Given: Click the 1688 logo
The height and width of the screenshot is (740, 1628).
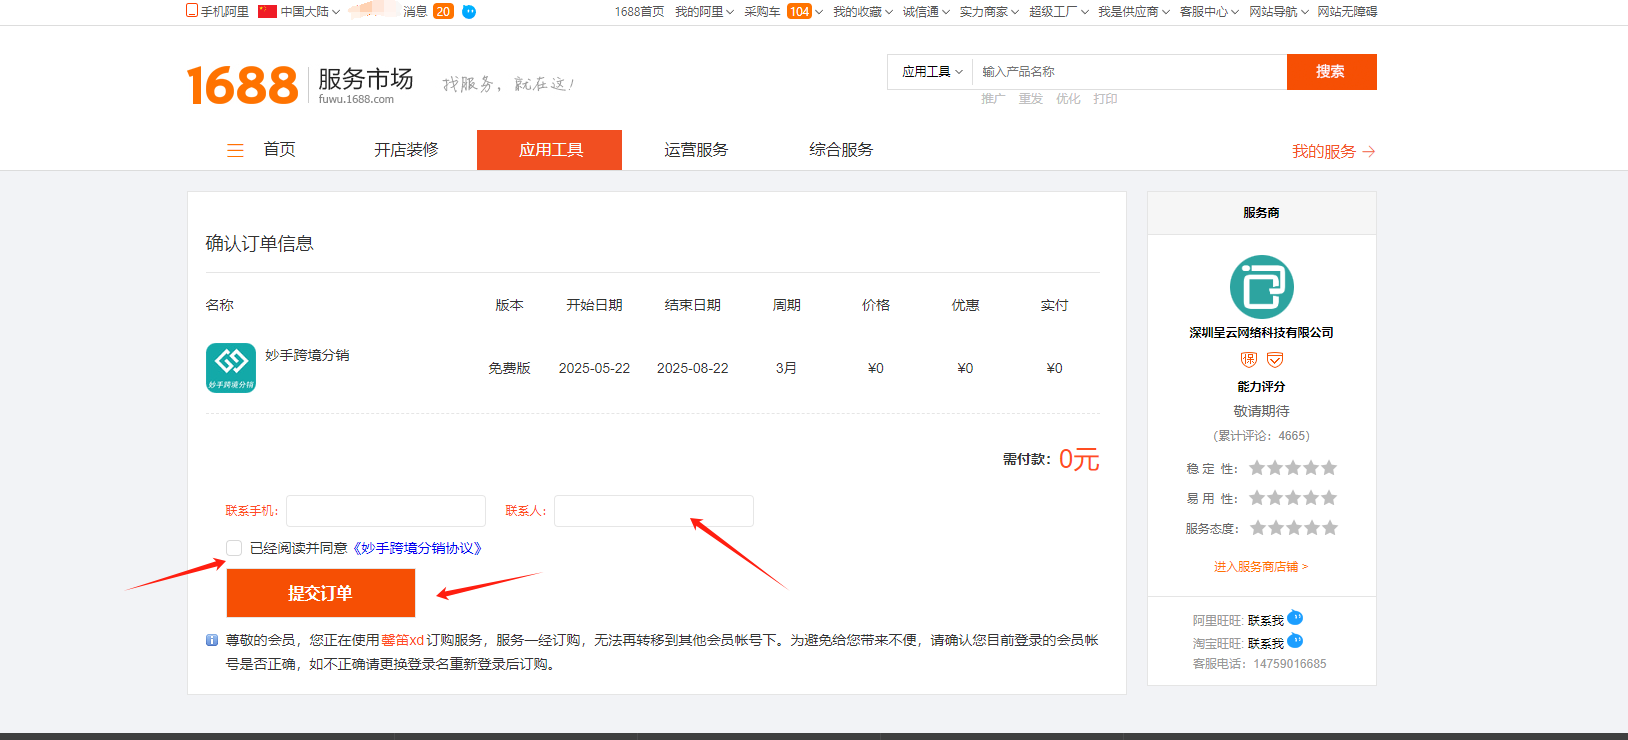Looking at the screenshot, I should pyautogui.click(x=242, y=85).
